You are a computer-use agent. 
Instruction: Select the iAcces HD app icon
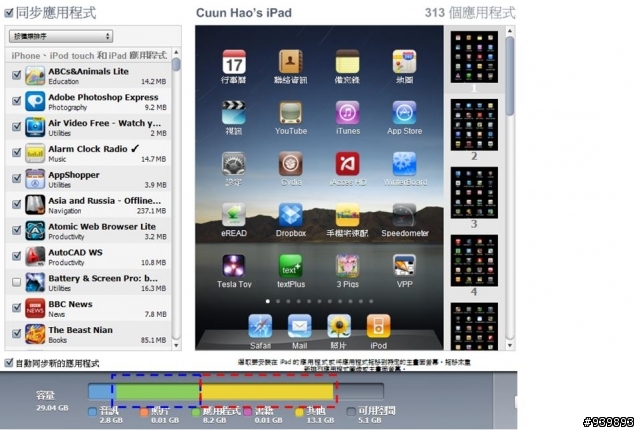click(347, 164)
